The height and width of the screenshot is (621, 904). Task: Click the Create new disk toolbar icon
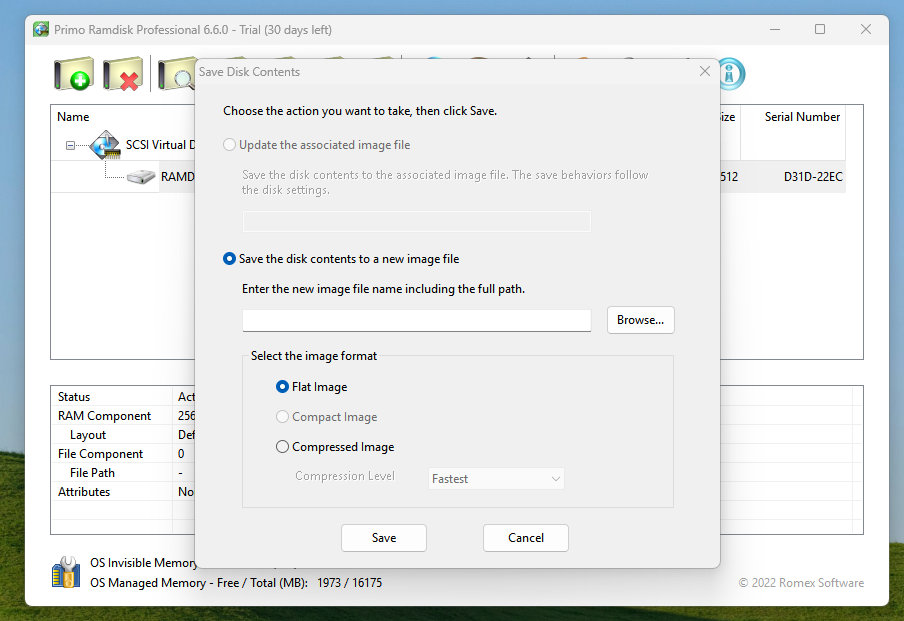(x=73, y=75)
